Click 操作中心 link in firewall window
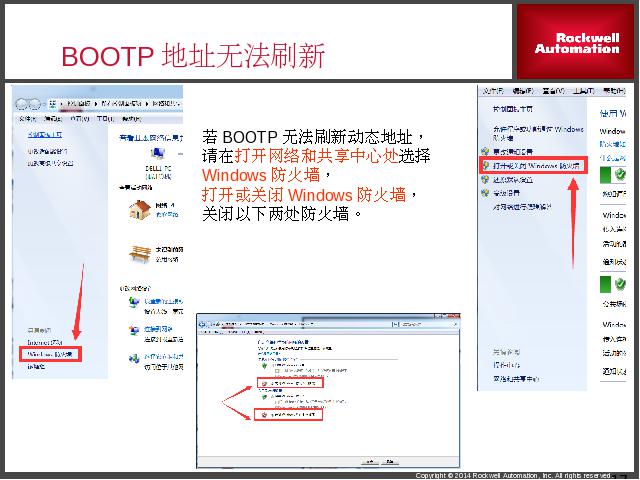640x480 pixels. pos(507,365)
